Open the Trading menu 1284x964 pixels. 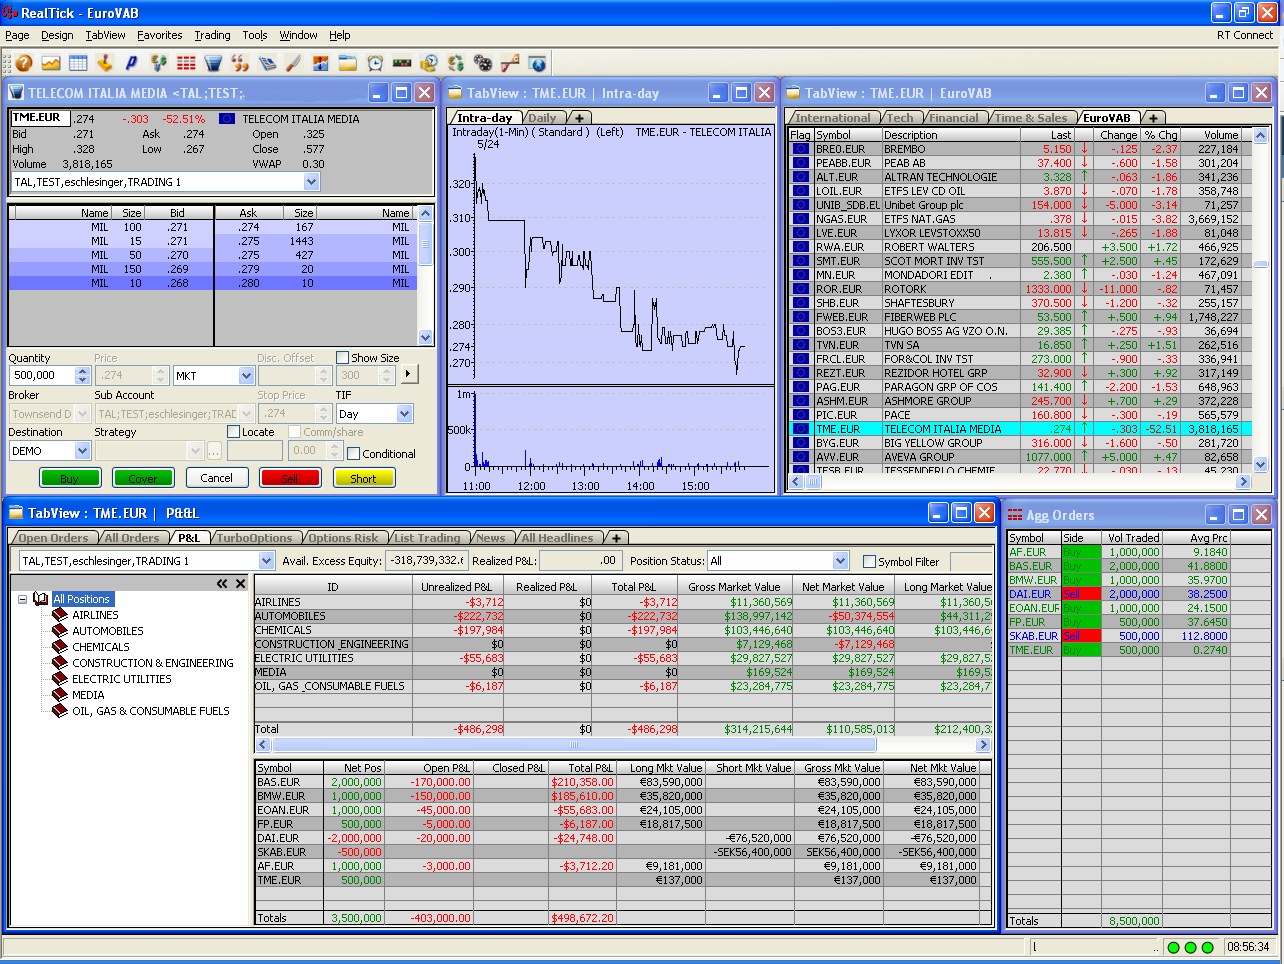(212, 35)
